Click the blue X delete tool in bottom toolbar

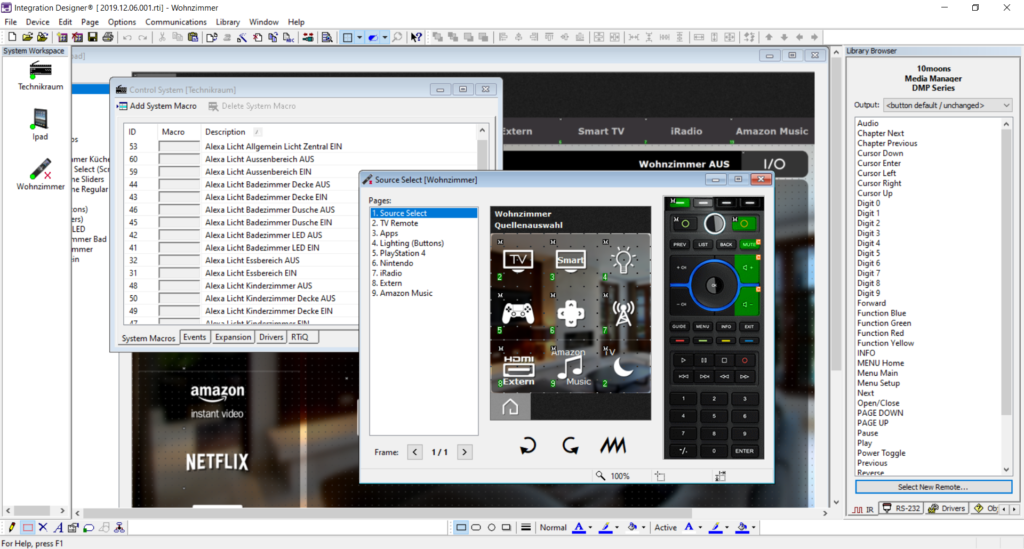pos(43,527)
